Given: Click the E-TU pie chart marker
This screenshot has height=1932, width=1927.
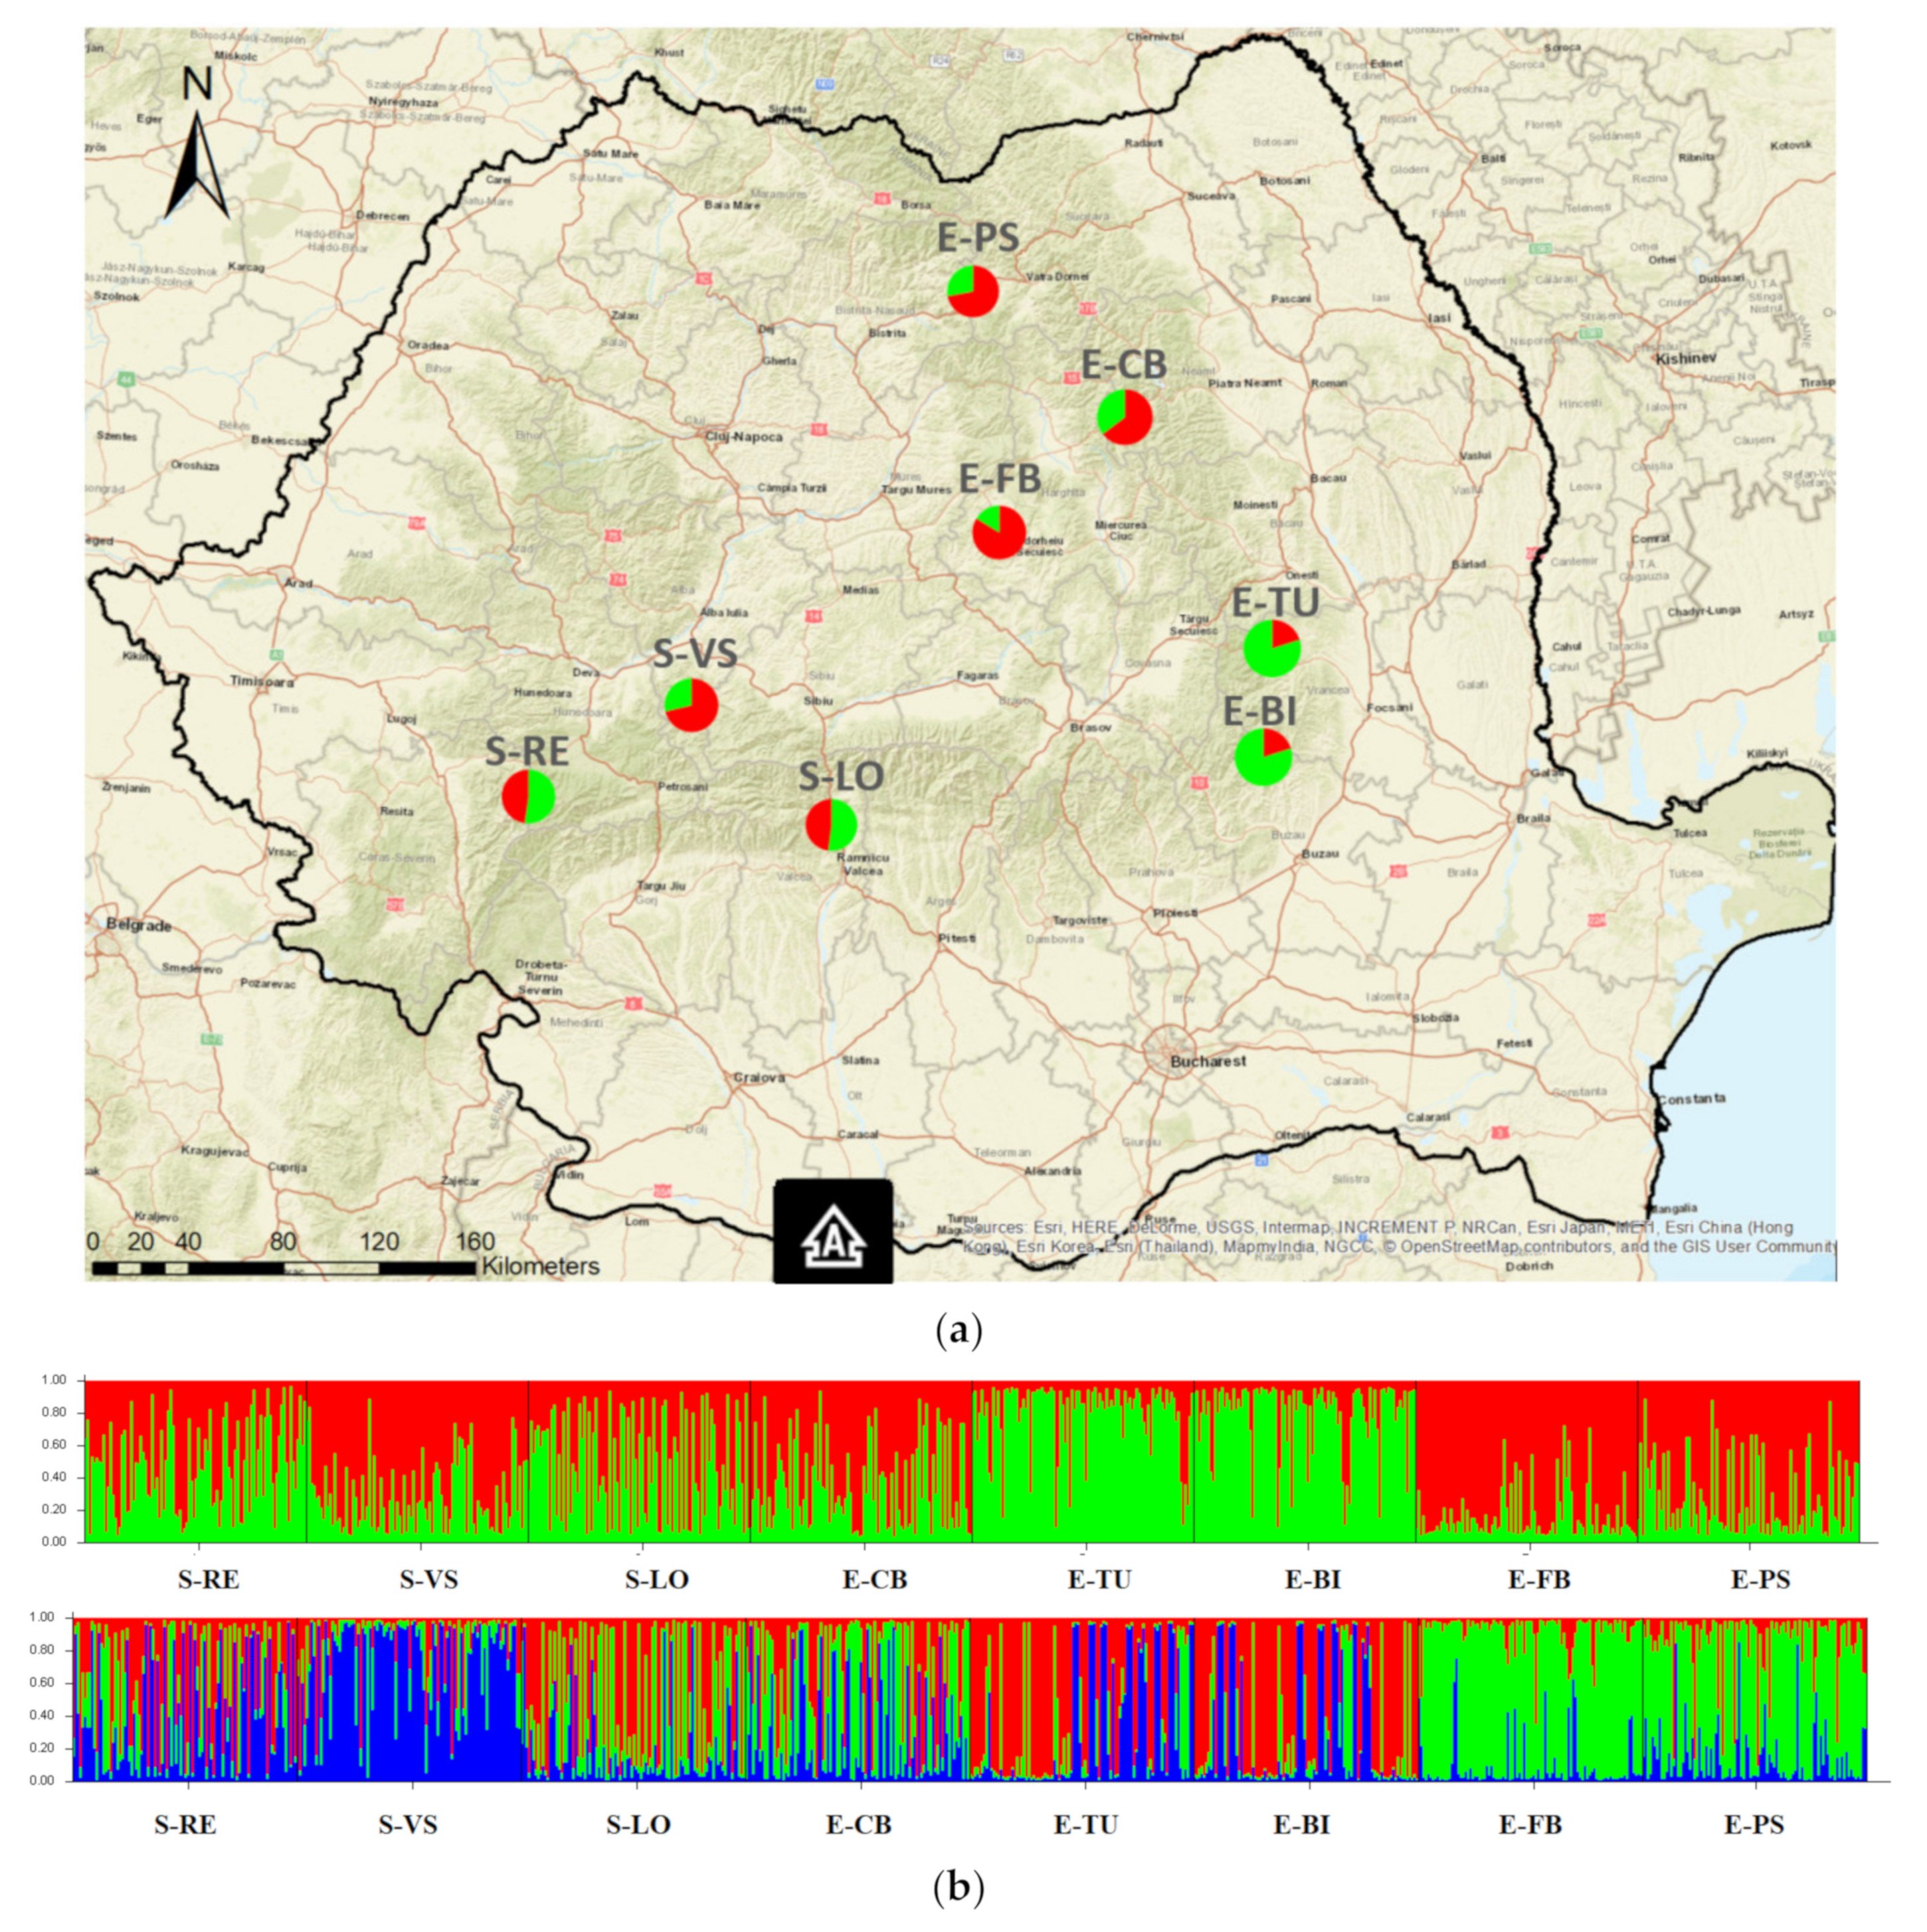Looking at the screenshot, I should (1271, 648).
